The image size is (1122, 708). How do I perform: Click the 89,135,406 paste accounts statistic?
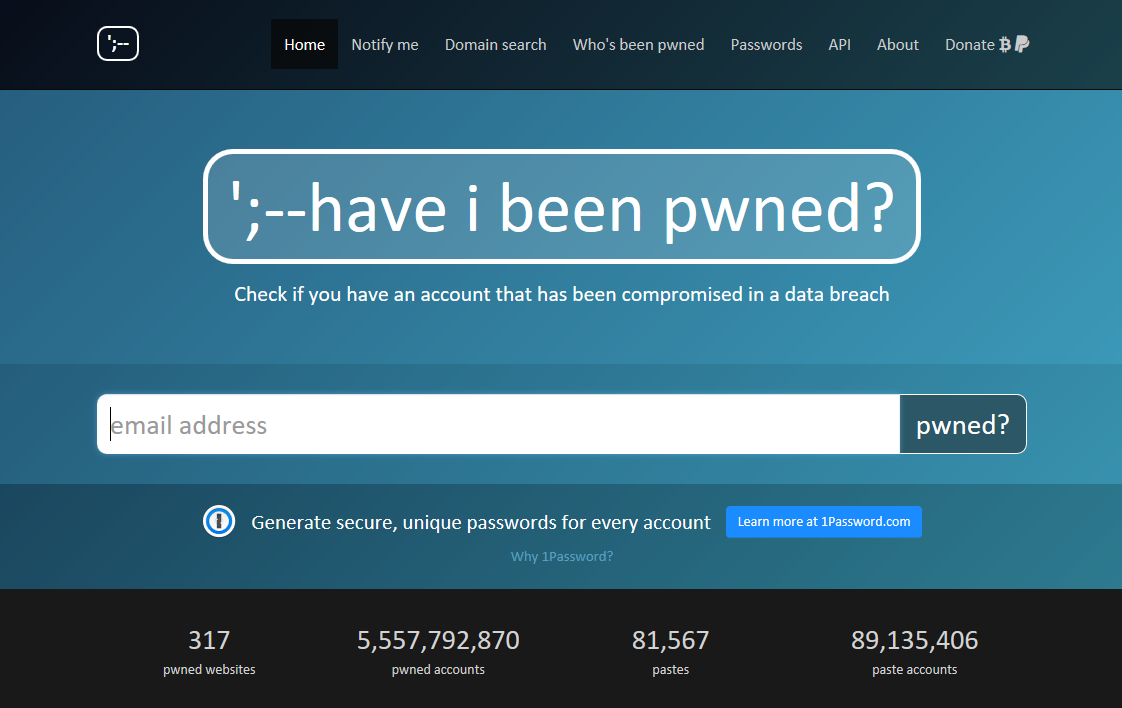(x=914, y=651)
